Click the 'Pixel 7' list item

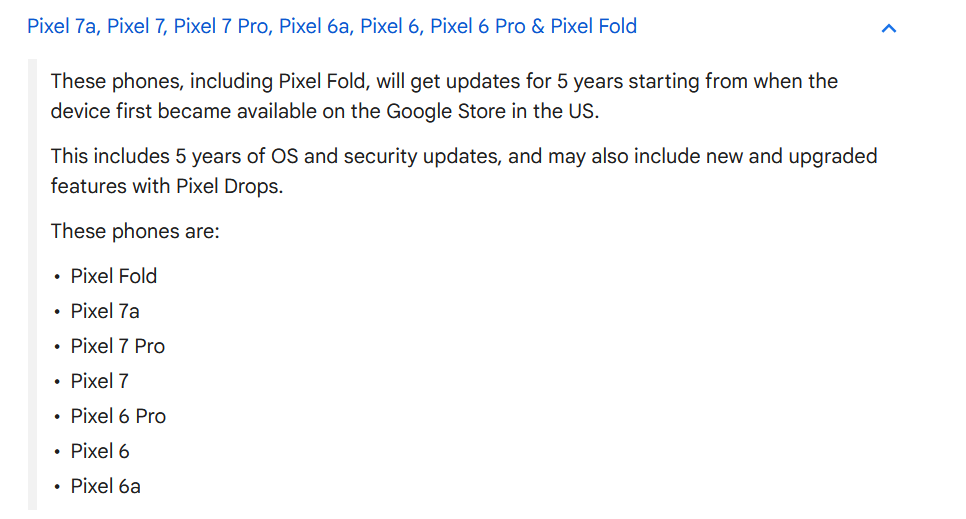pyautogui.click(x=99, y=381)
